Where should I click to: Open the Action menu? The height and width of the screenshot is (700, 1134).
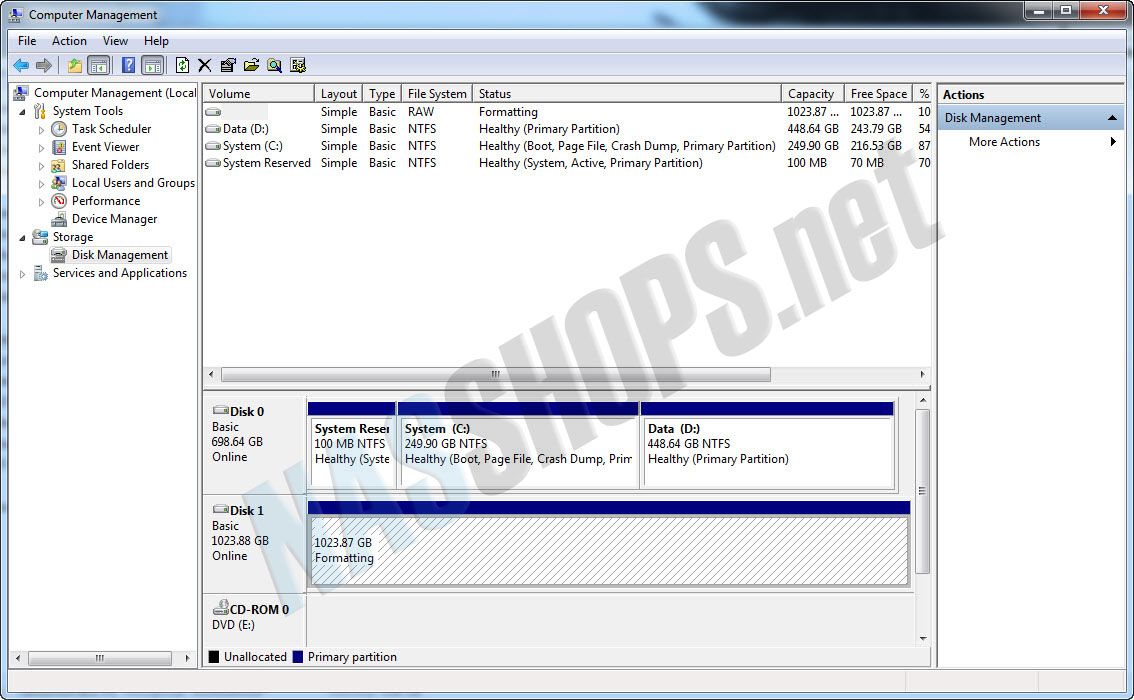point(69,41)
